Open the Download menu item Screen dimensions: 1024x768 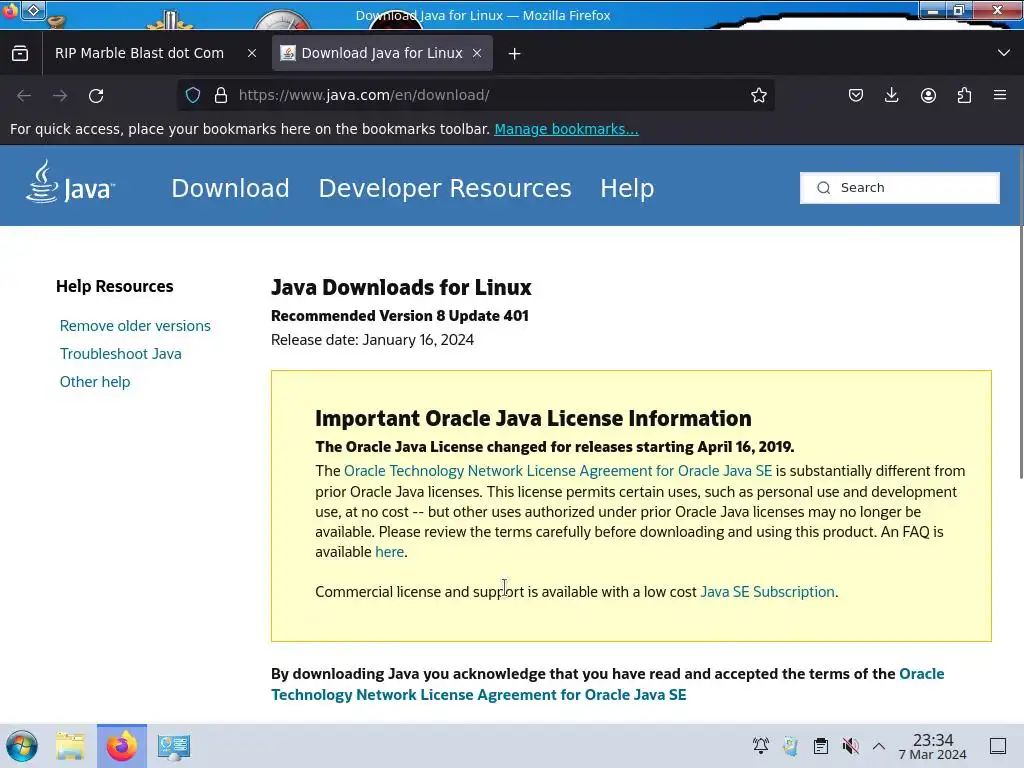(x=230, y=189)
